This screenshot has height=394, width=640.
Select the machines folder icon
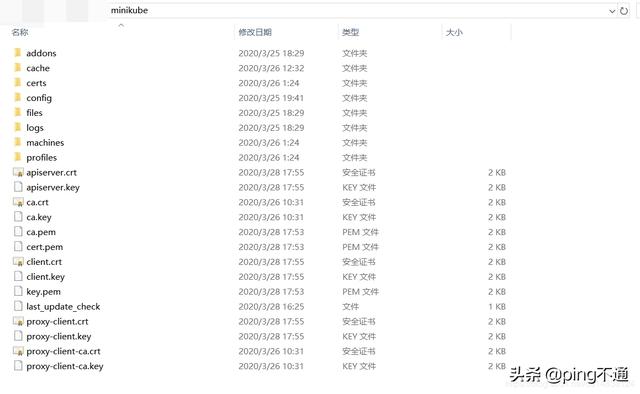[x=18, y=142]
